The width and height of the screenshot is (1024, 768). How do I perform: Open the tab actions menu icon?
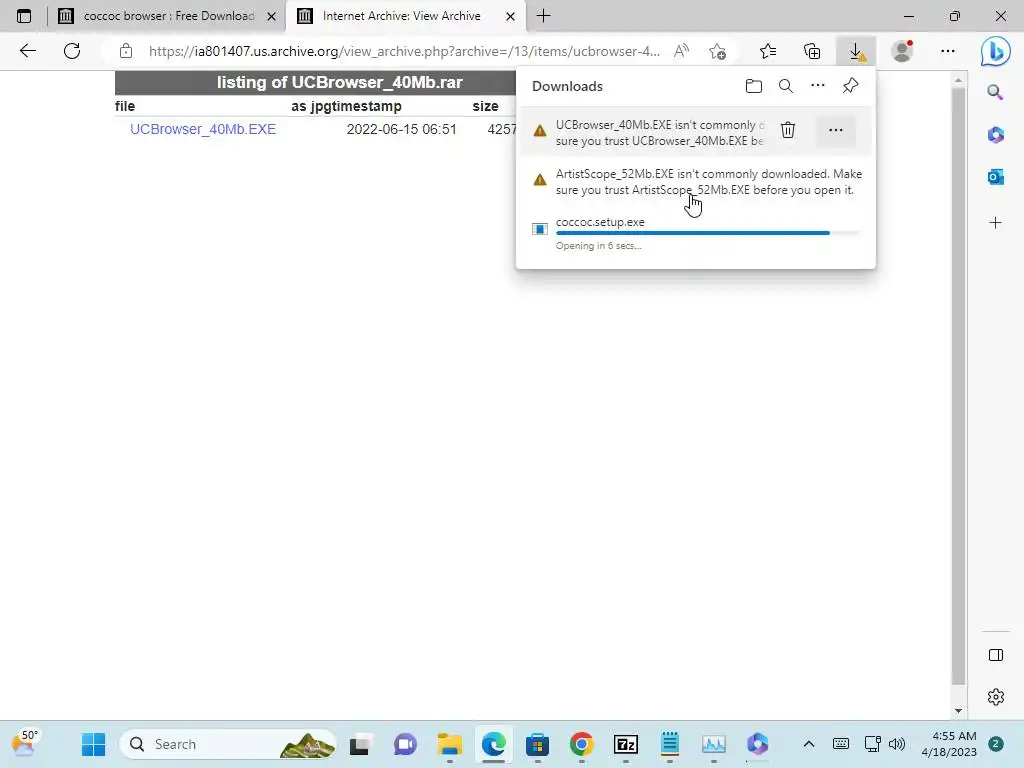pyautogui.click(x=24, y=16)
